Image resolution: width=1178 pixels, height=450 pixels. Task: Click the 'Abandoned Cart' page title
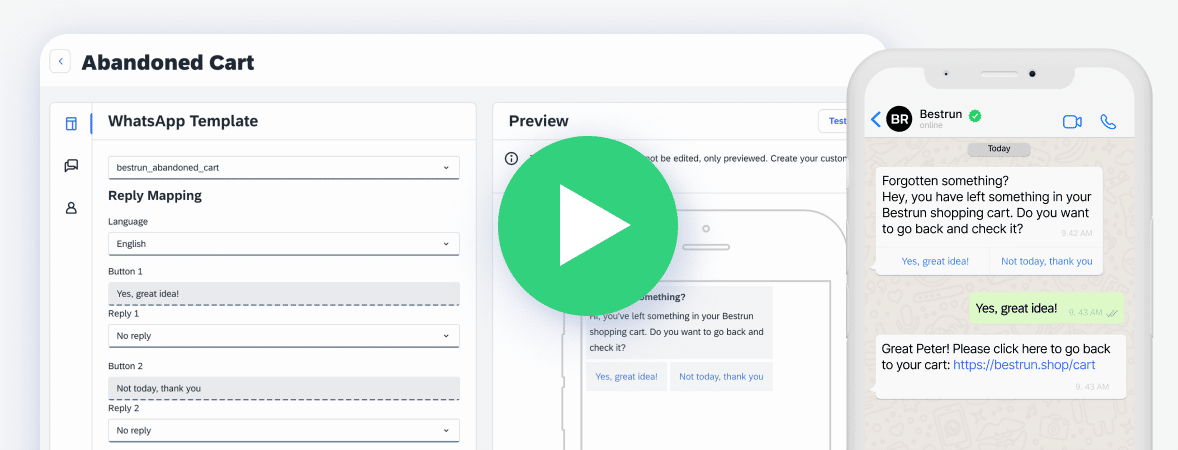[x=168, y=62]
